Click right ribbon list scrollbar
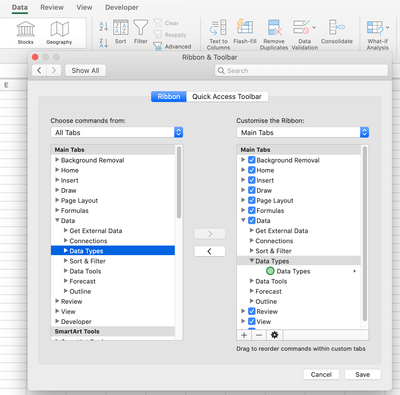 (x=365, y=233)
